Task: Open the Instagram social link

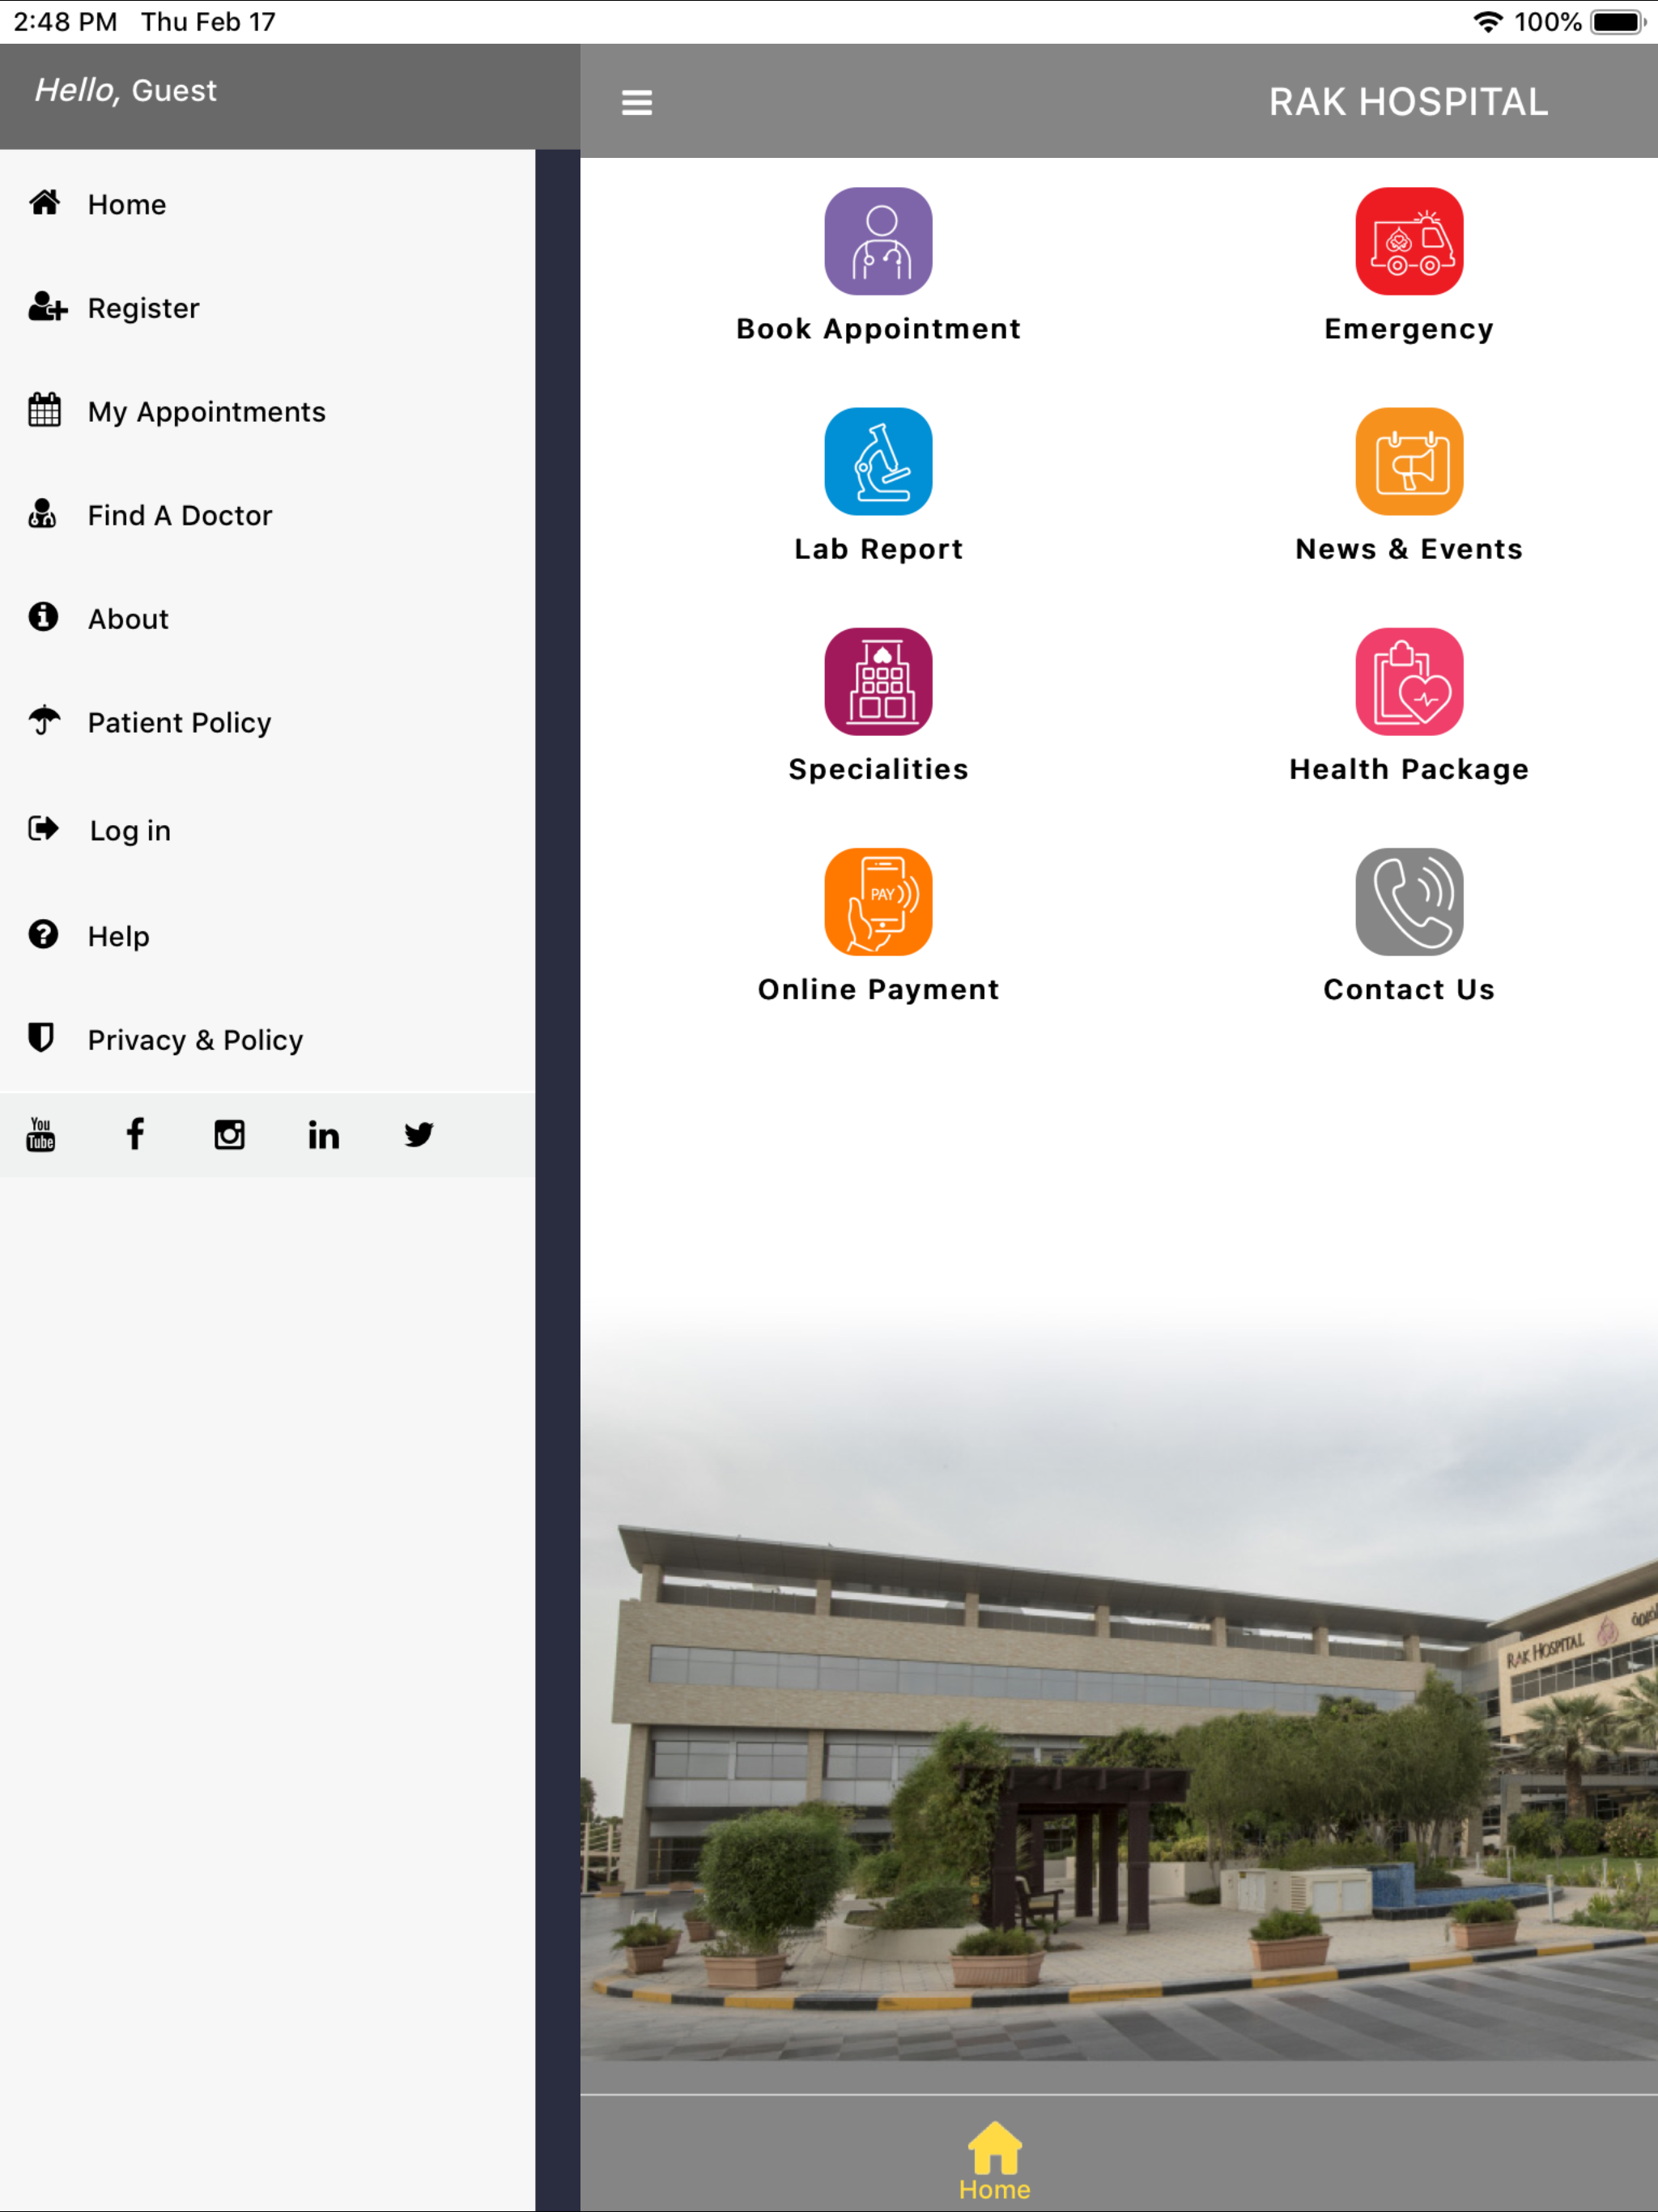Action: [230, 1134]
